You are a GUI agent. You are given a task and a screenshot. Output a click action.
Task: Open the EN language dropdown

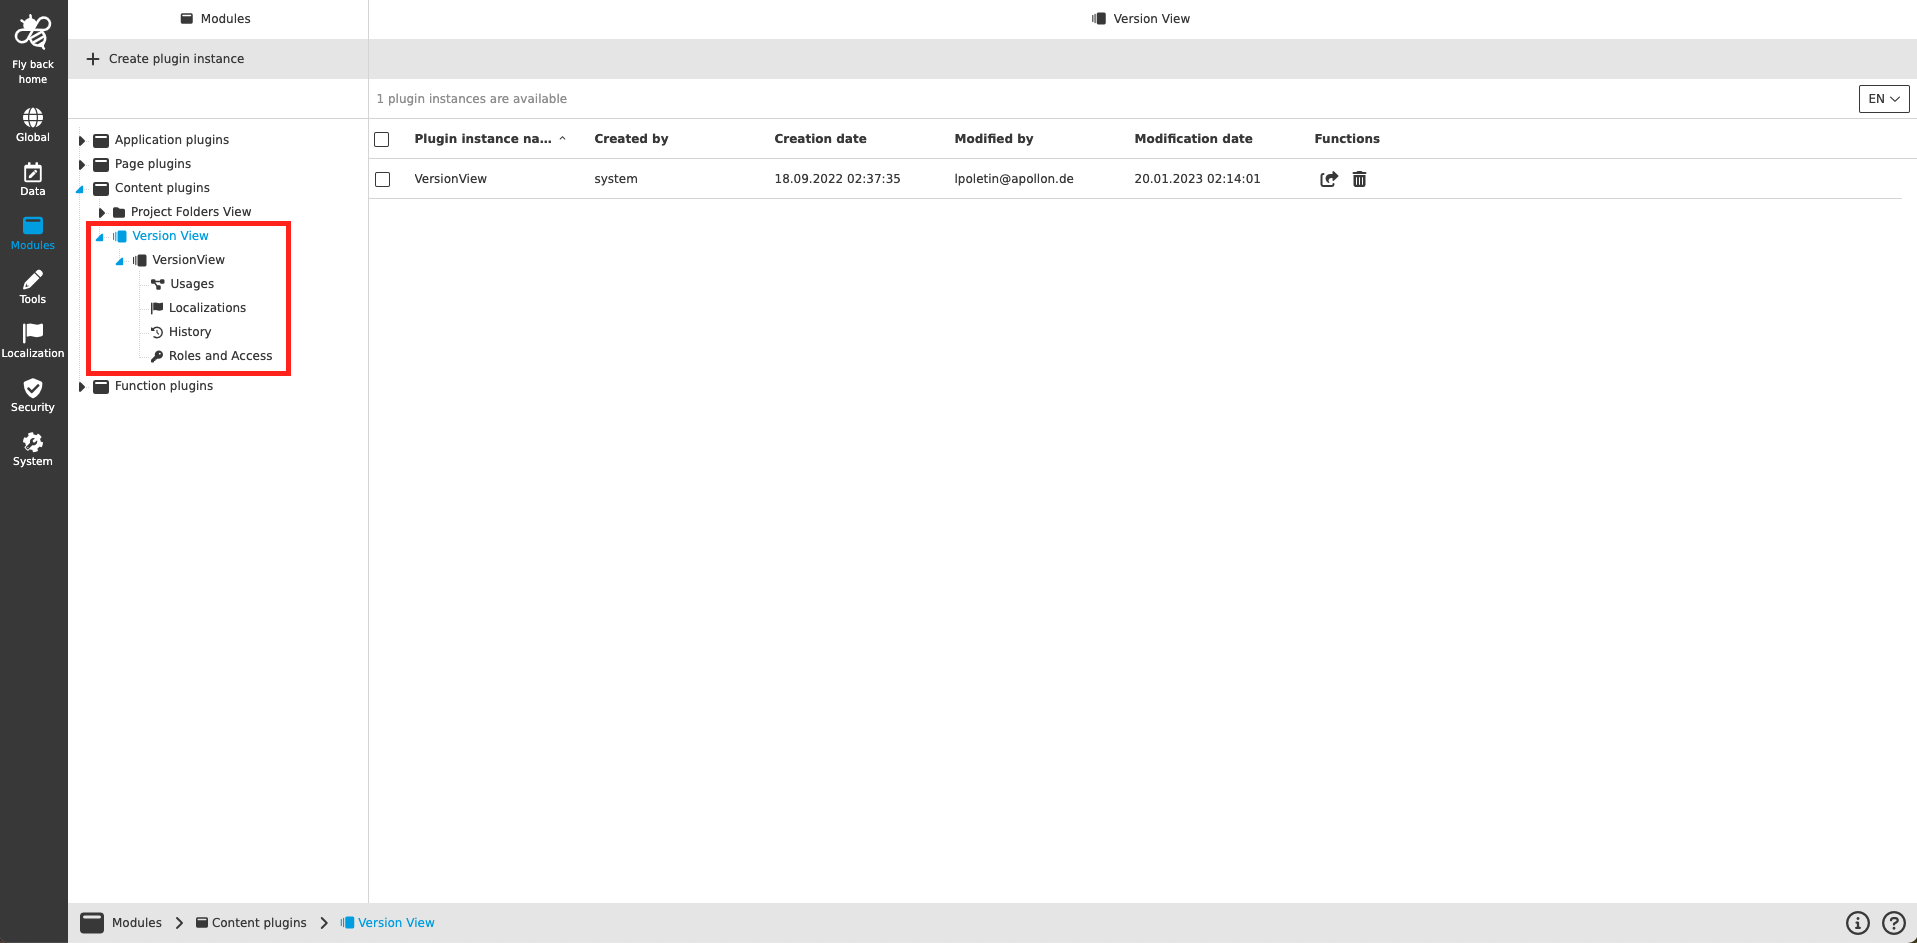(x=1882, y=99)
